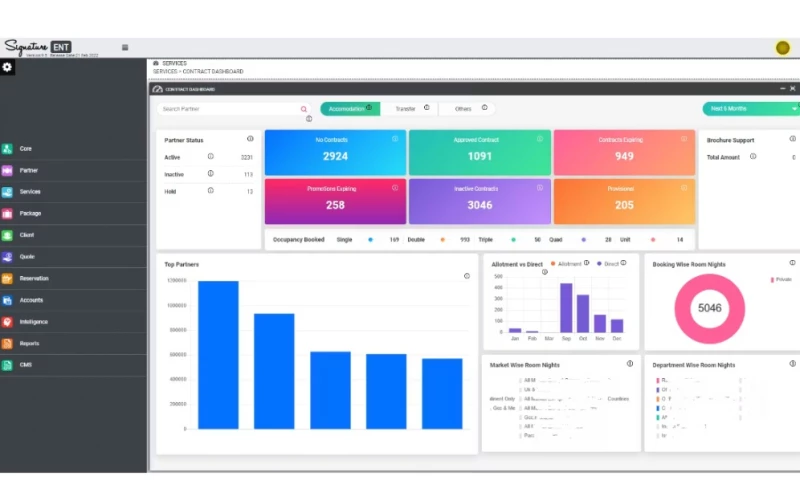This screenshot has width=800, height=480.
Task: Click the Partner Status info icon
Action: tap(250, 139)
